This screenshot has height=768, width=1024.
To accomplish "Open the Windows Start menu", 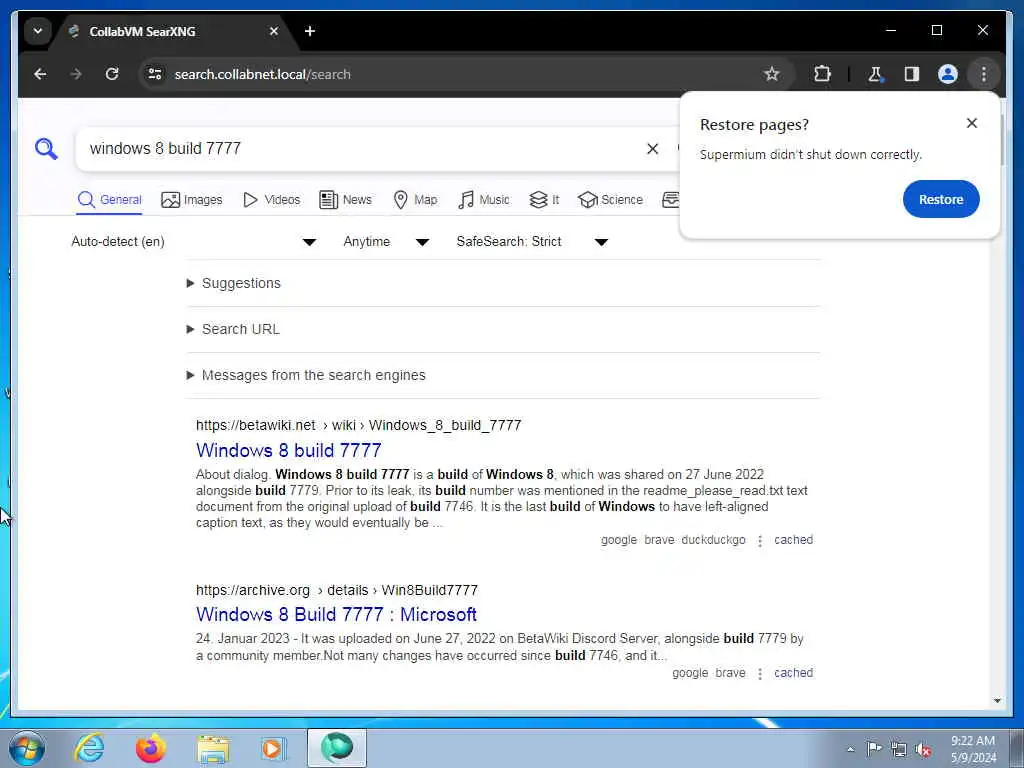I will tap(27, 748).
